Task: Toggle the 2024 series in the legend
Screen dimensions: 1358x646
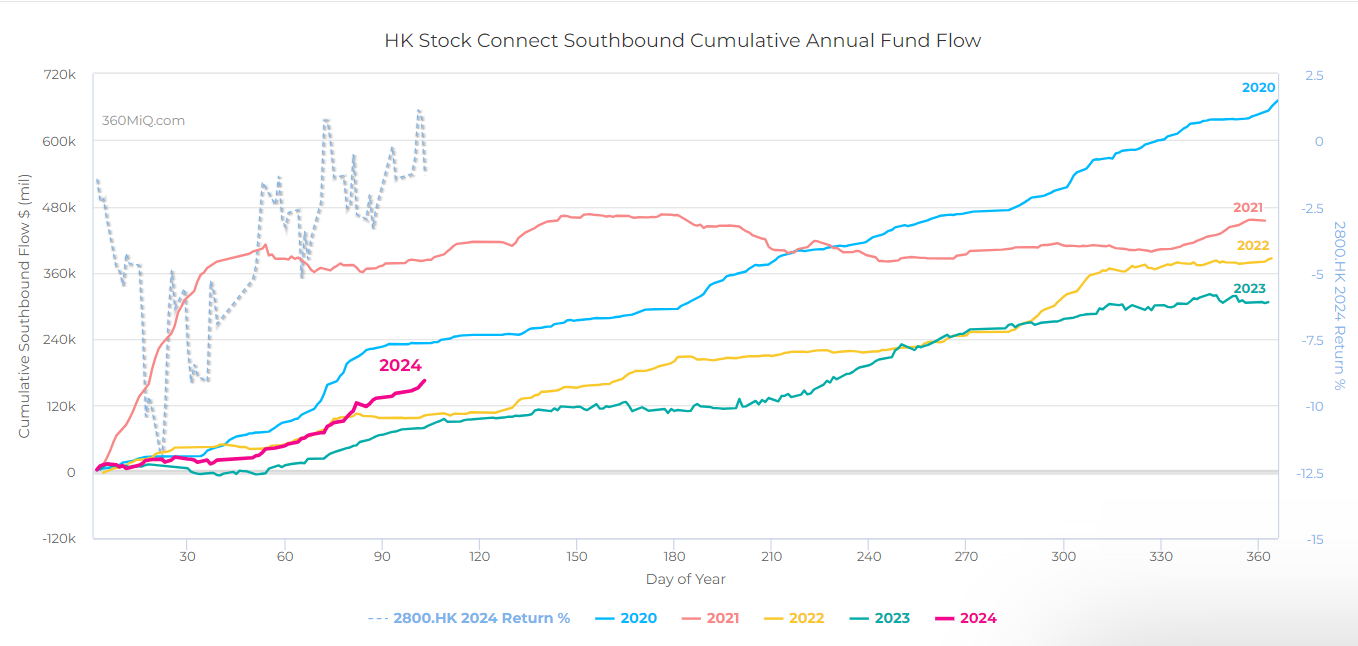Action: (965, 618)
